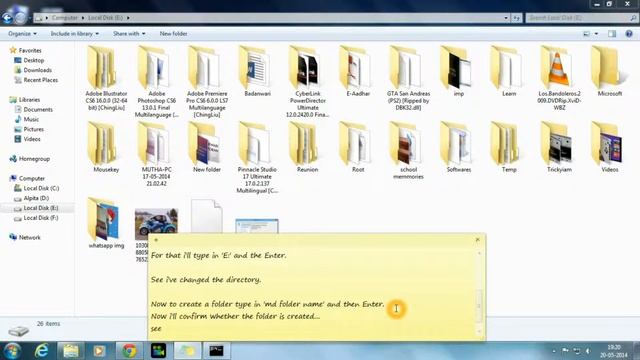Open Pictures library in sidebar
Viewport: 640px width, 360px height.
[x=33, y=129]
